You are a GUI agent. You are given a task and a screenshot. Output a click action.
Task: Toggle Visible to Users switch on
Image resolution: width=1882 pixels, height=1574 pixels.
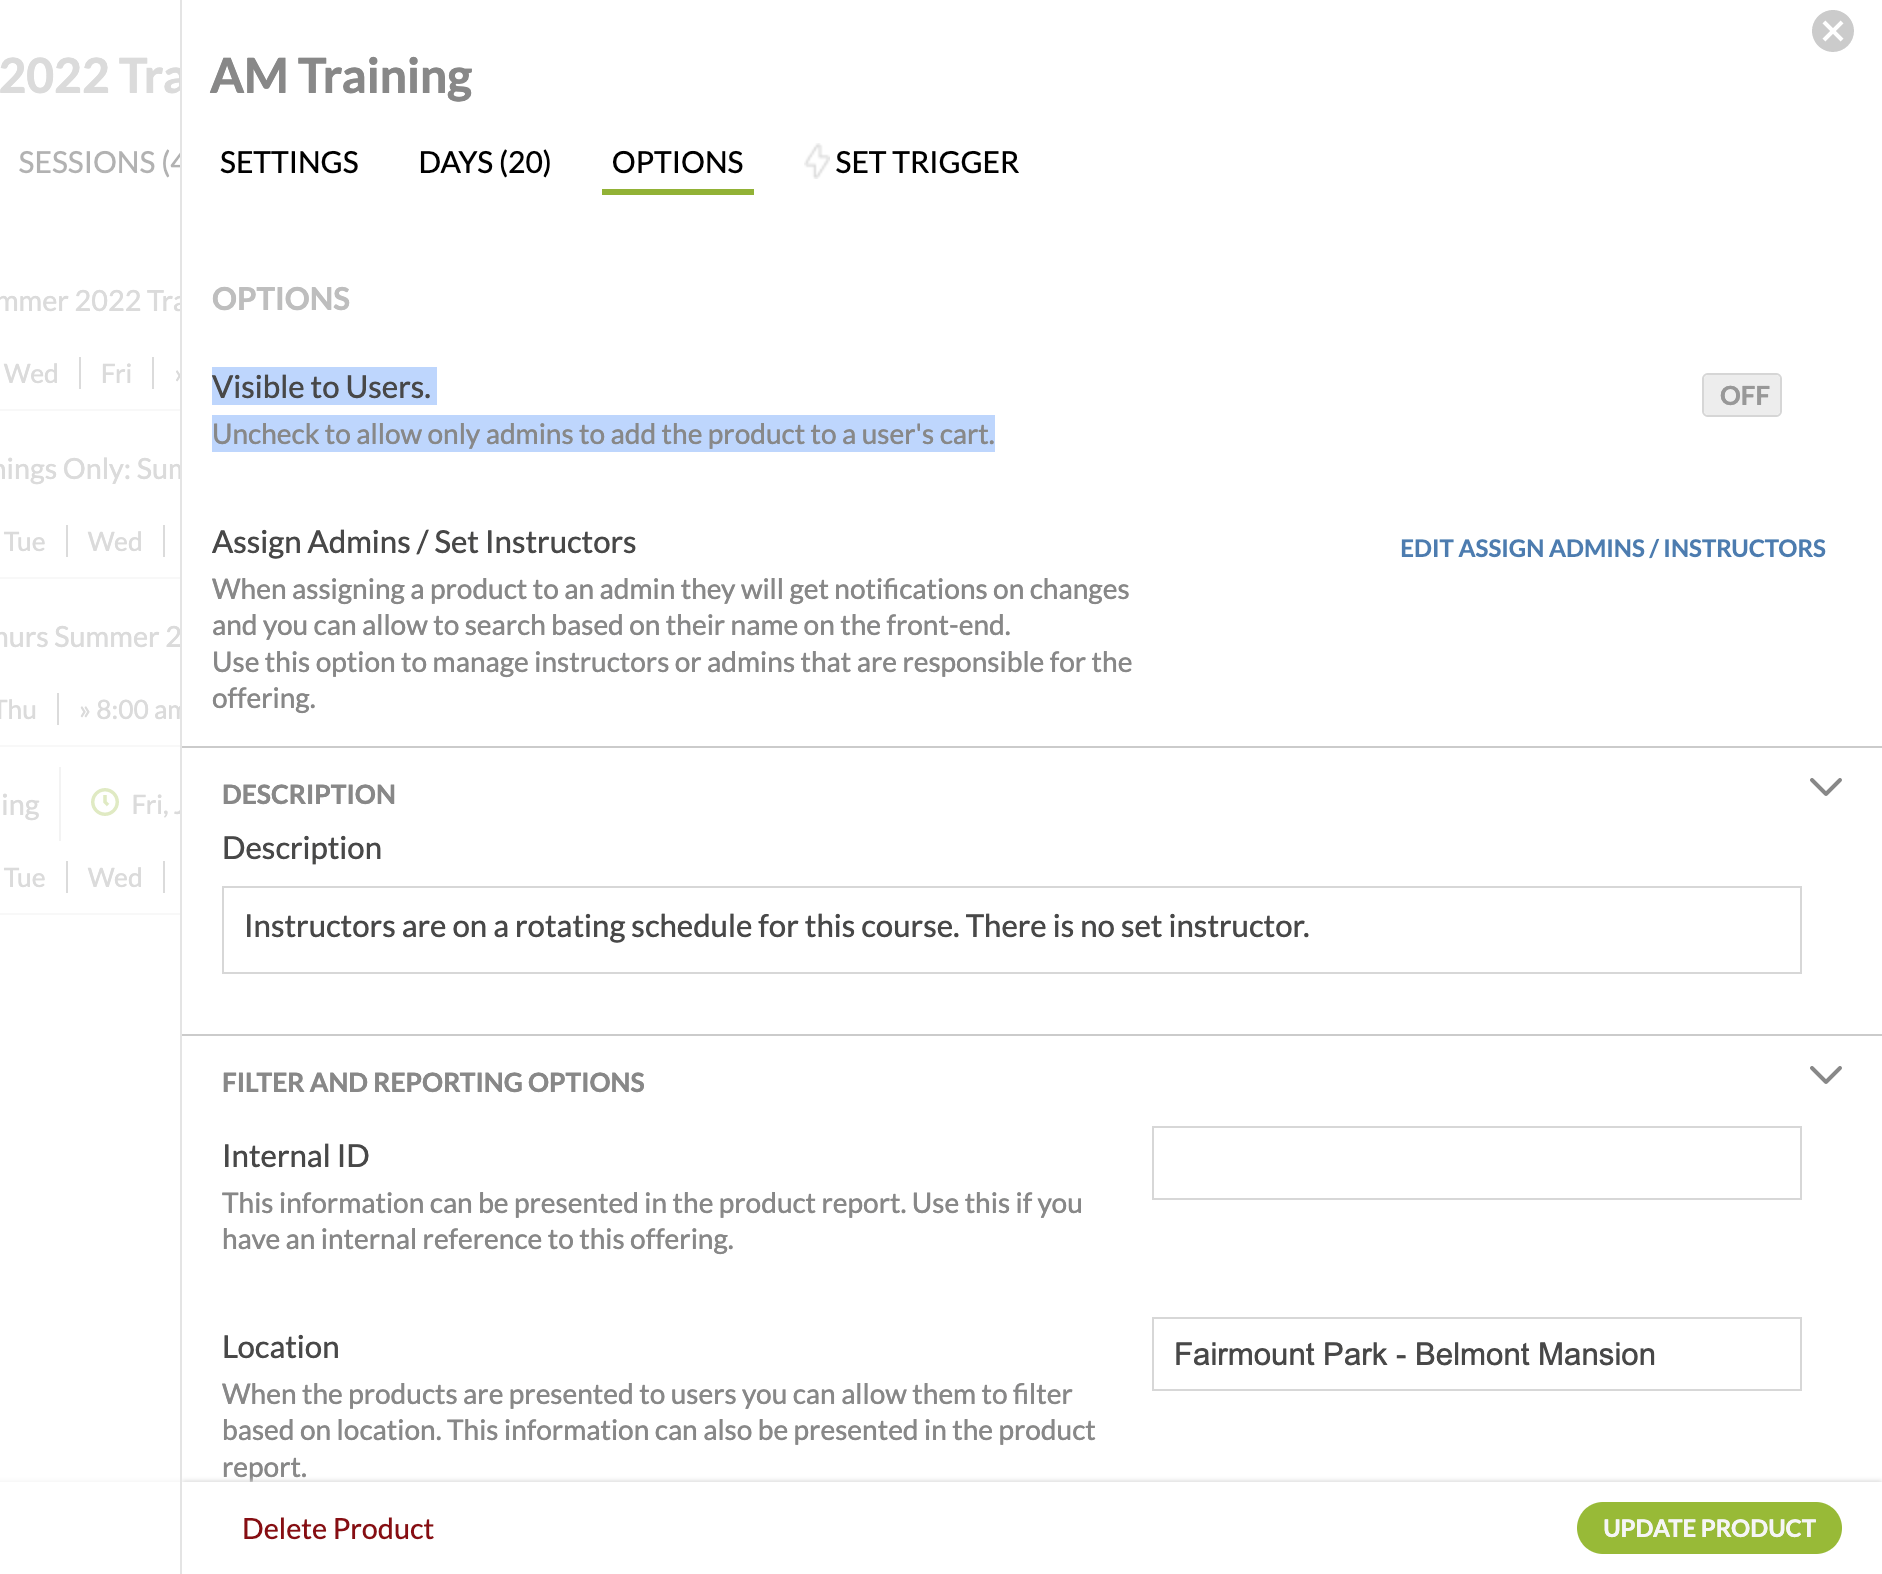[x=1741, y=395]
